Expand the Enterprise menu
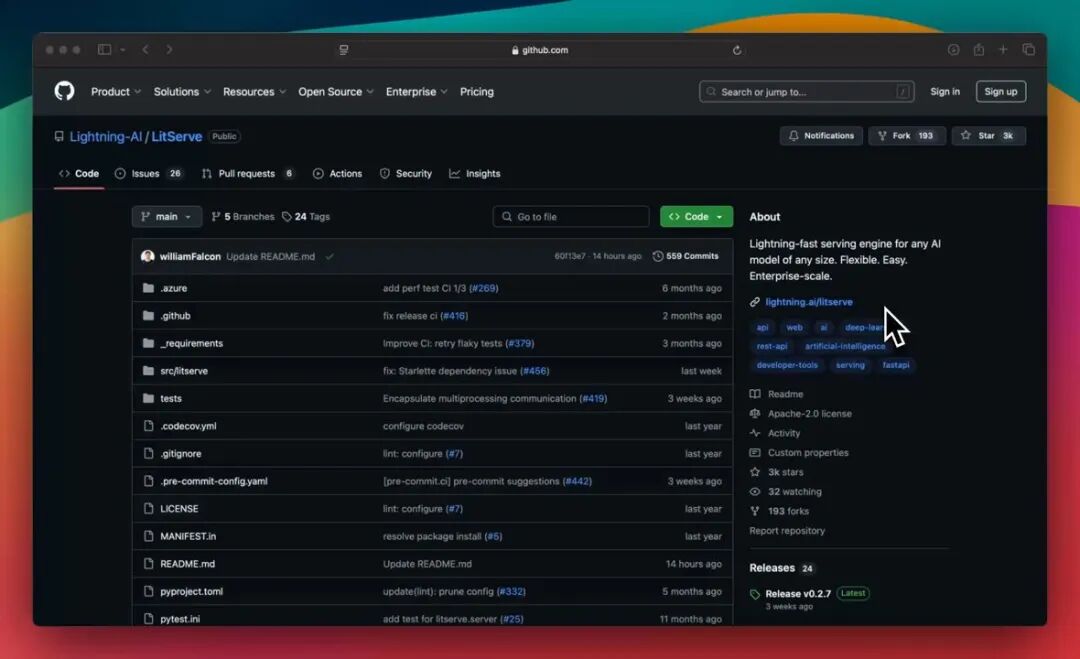The height and width of the screenshot is (659, 1080). click(x=416, y=92)
